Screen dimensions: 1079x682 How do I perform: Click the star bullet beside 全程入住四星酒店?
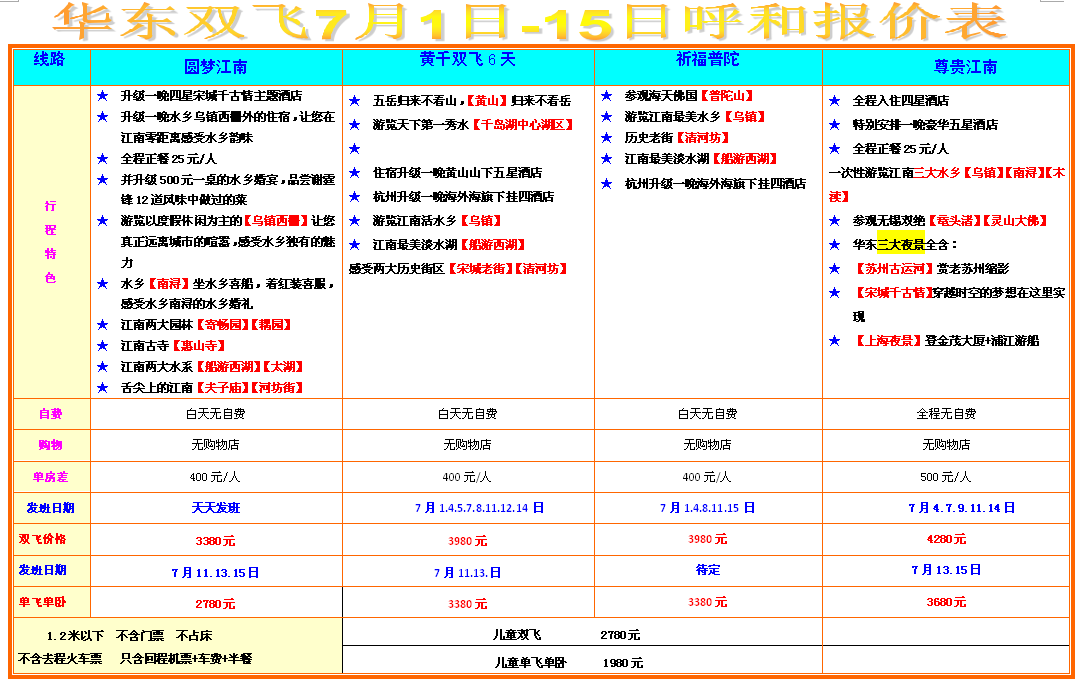tap(834, 101)
